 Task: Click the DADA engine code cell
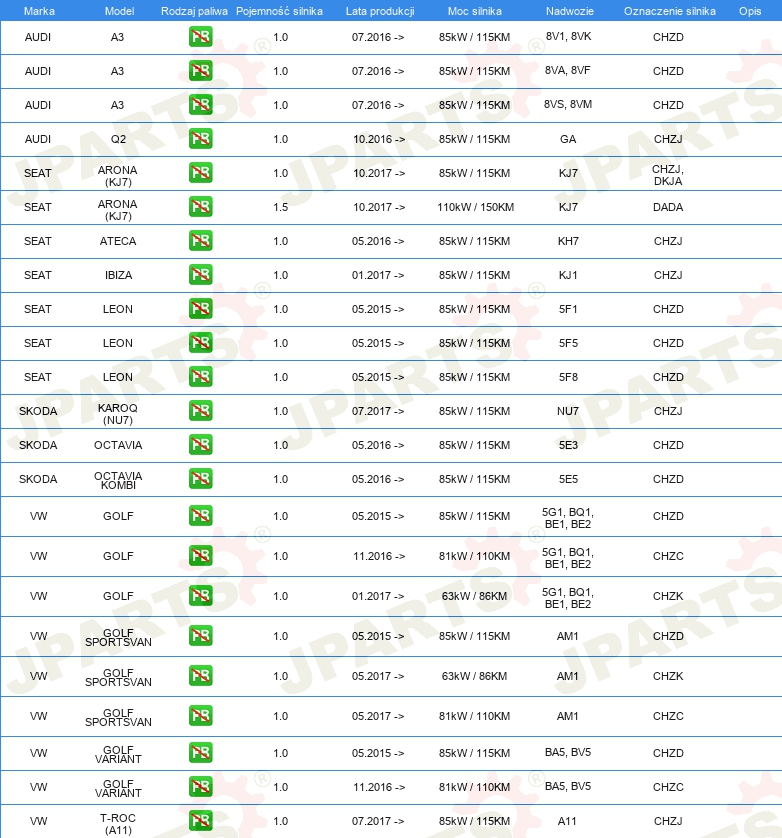coord(668,207)
